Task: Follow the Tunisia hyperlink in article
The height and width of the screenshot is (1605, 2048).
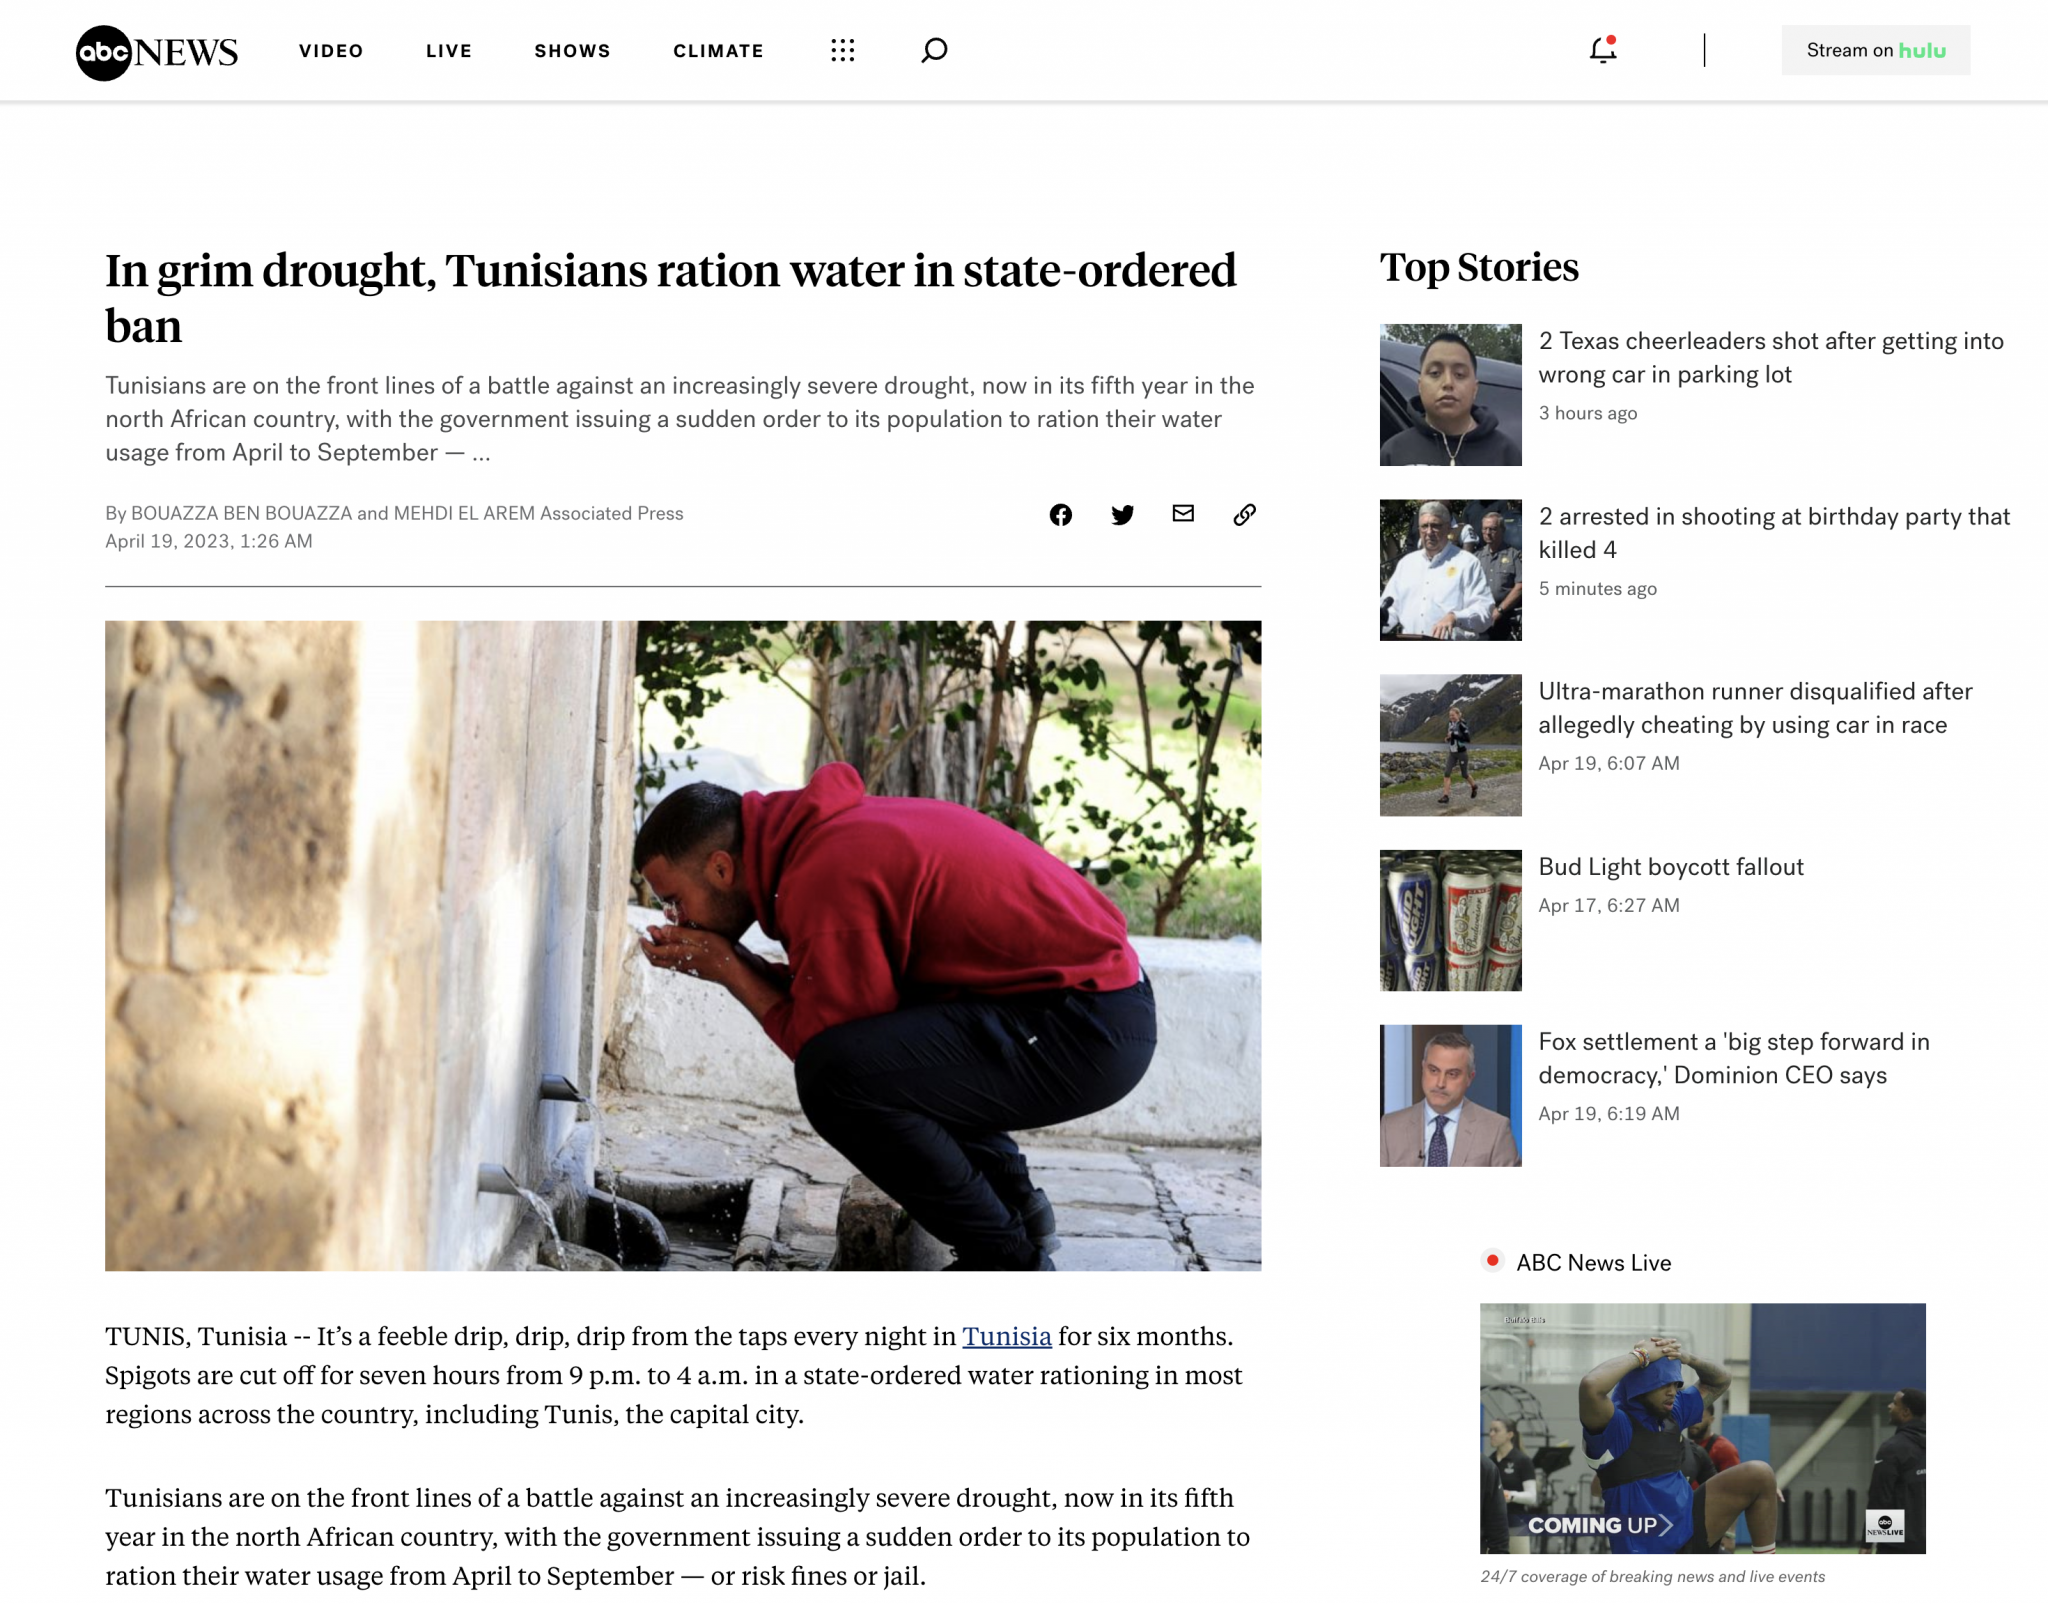Action: (x=1006, y=1336)
